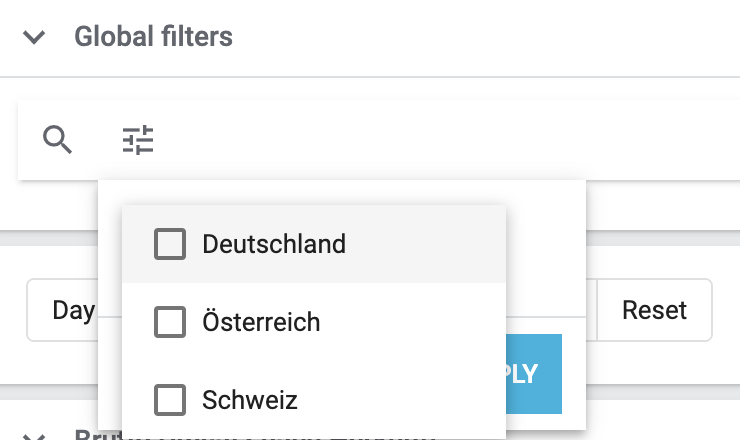
Task: Pick the Schweiz list entry text
Action: (x=249, y=400)
